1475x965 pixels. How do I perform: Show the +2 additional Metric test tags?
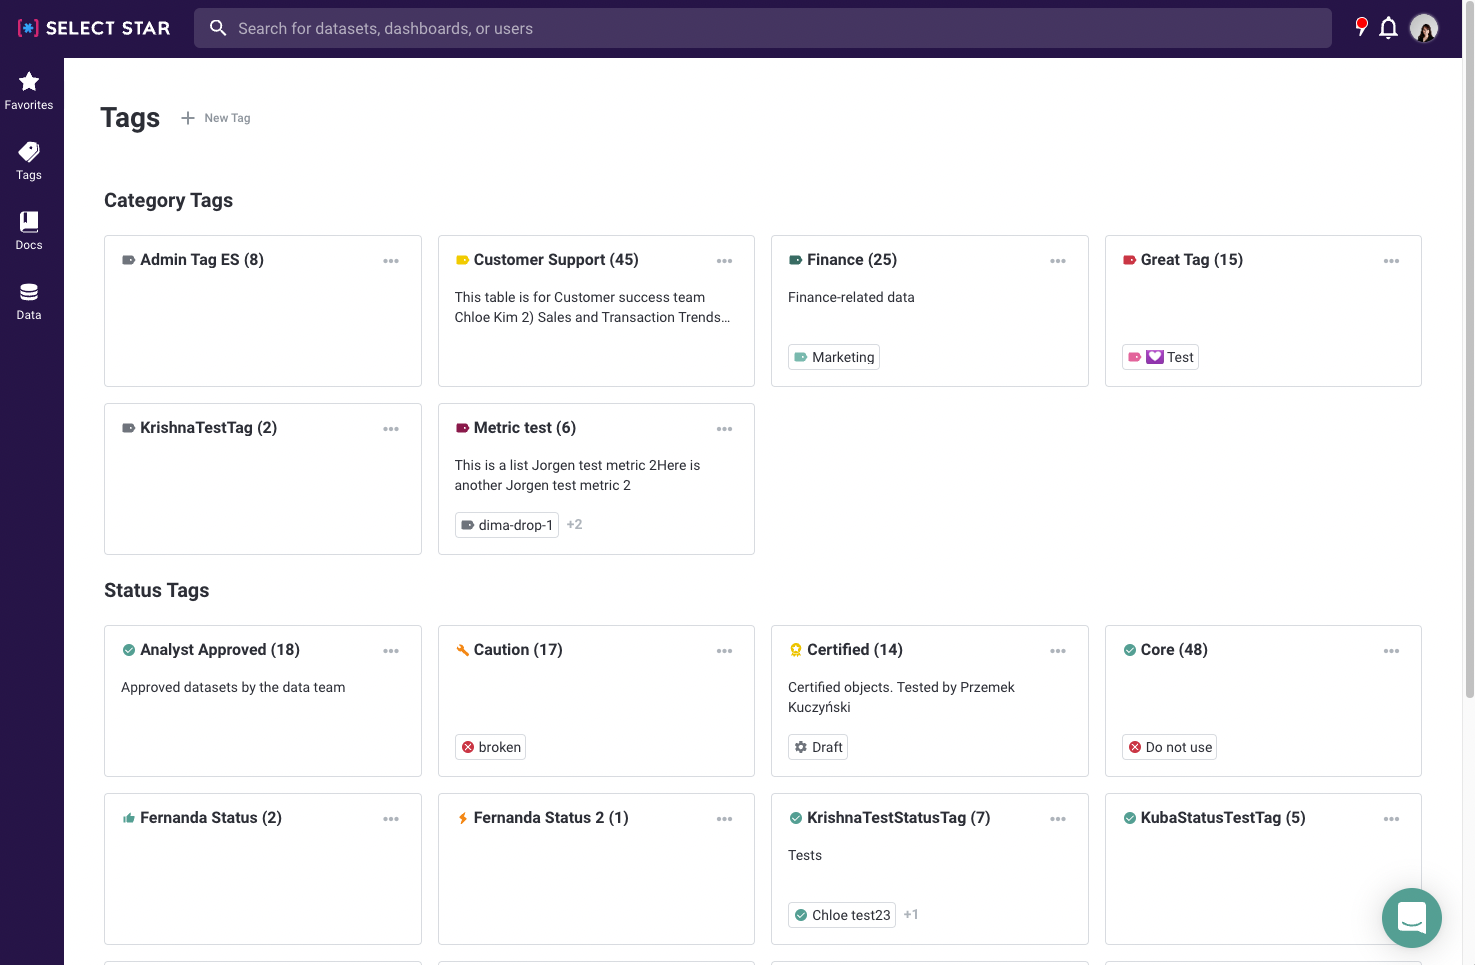tap(574, 524)
